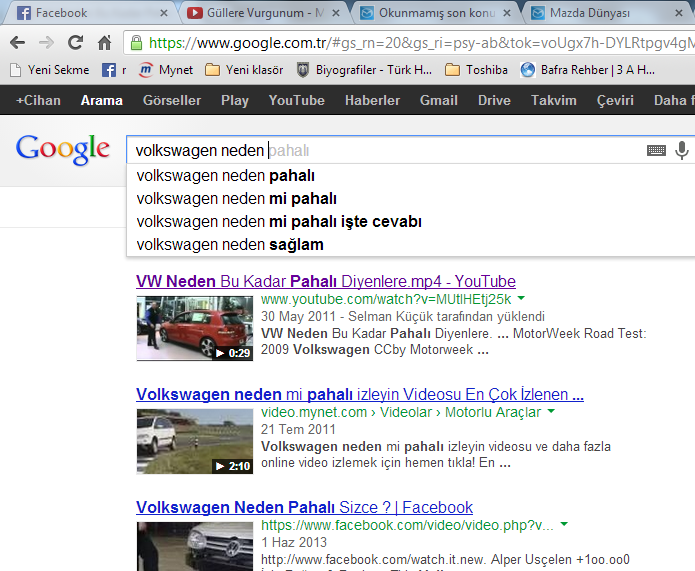Expand dropdown arrow next to video.mynet.com breadcrumb
Image resolution: width=695 pixels, height=571 pixels.
pyautogui.click(x=551, y=411)
